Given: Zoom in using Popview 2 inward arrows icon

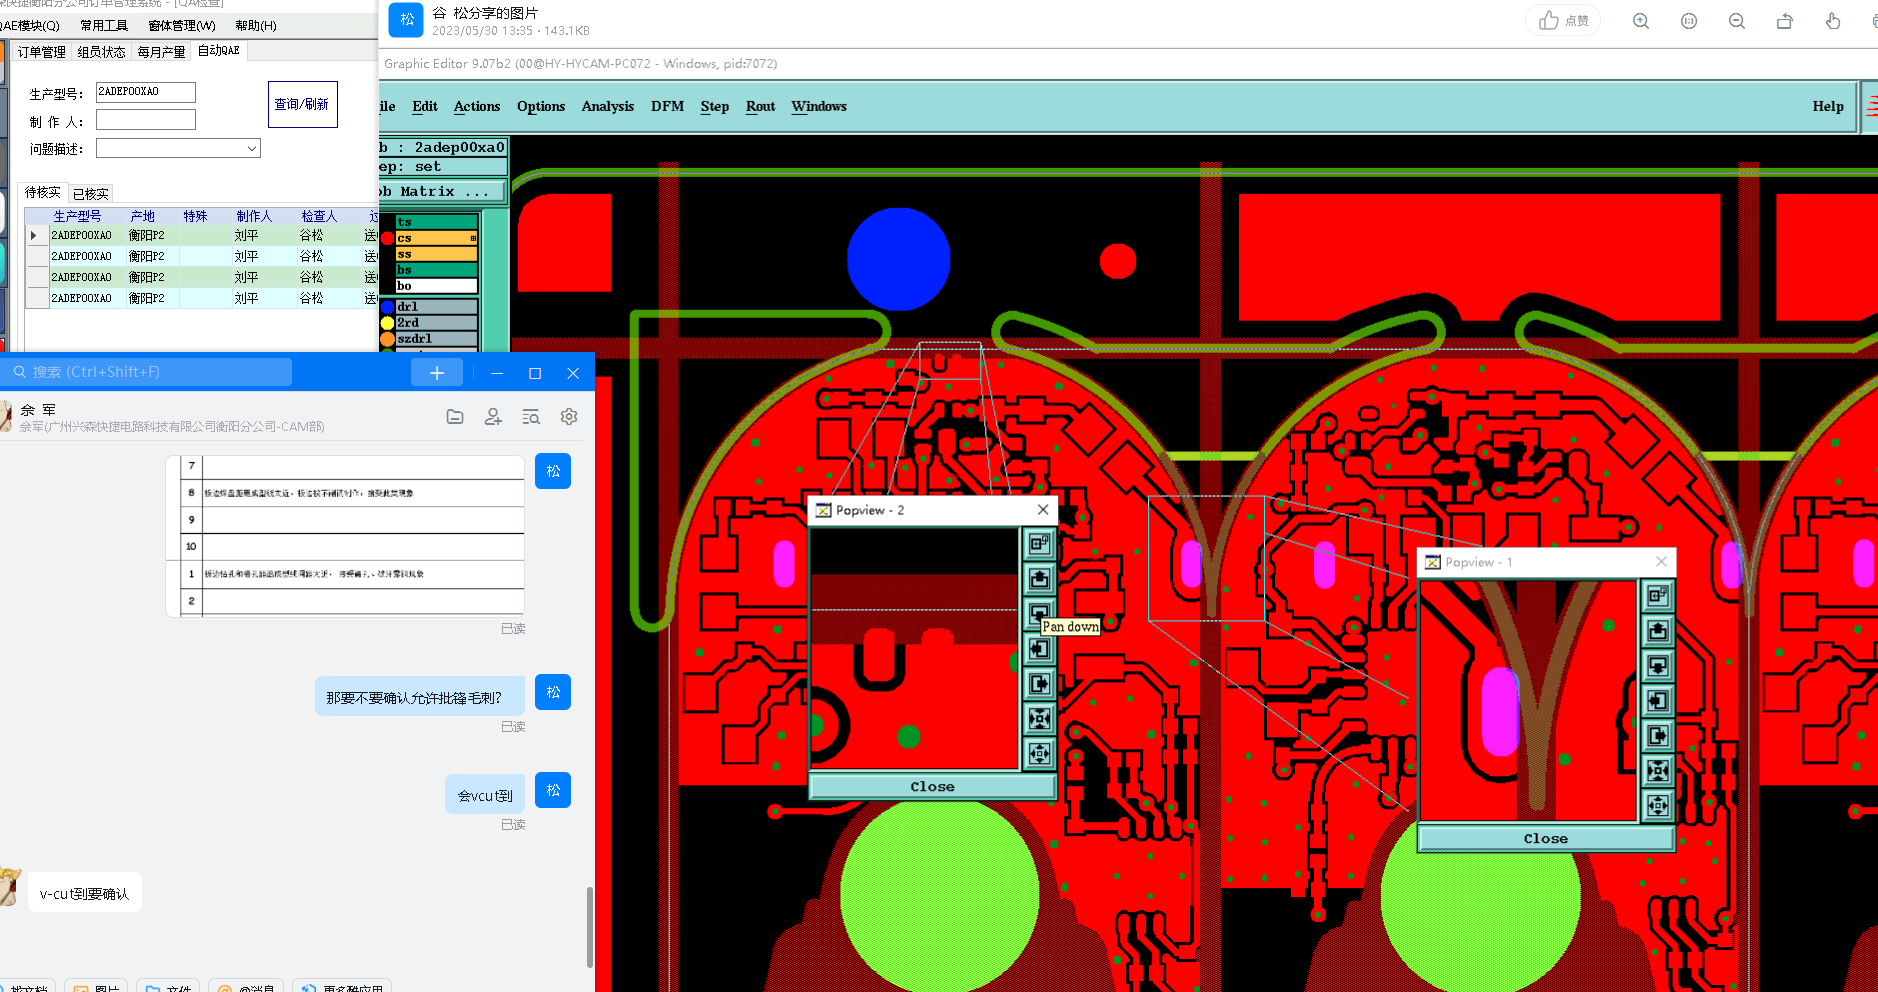Looking at the screenshot, I should coord(1039,718).
